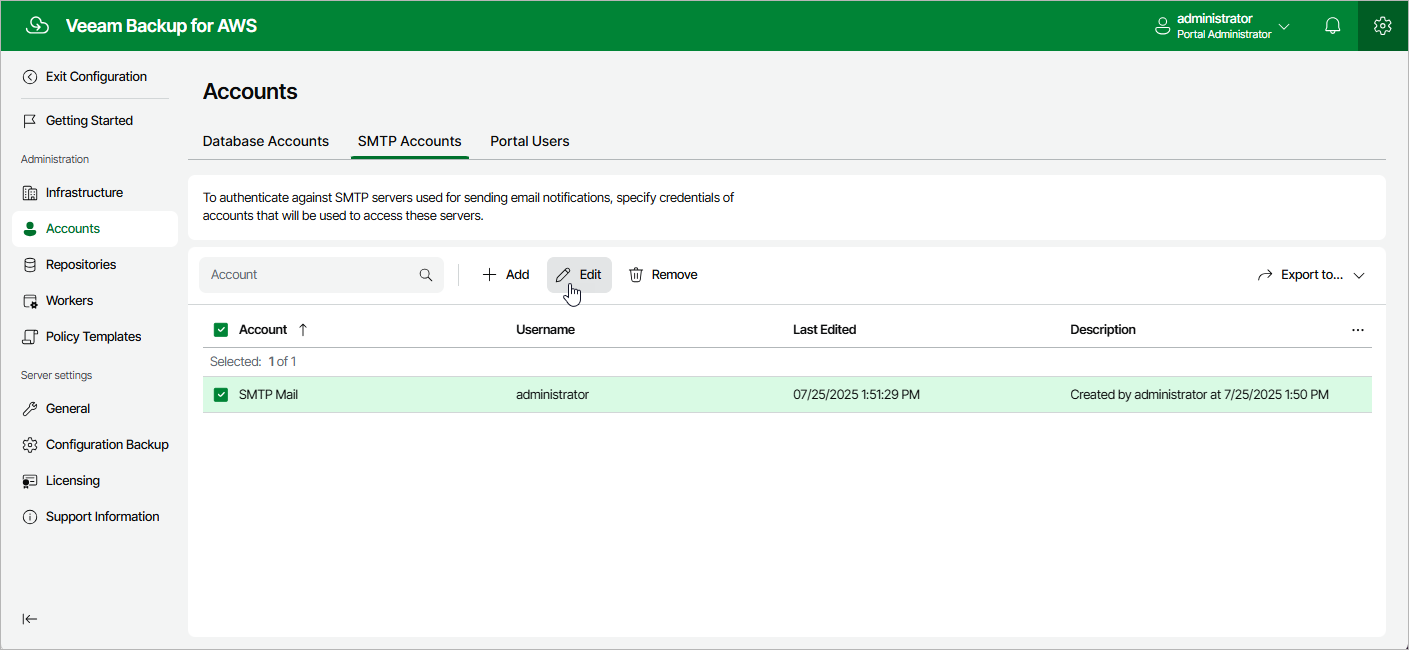The width and height of the screenshot is (1409, 650).
Task: Click the General wrench icon
Action: tap(30, 409)
